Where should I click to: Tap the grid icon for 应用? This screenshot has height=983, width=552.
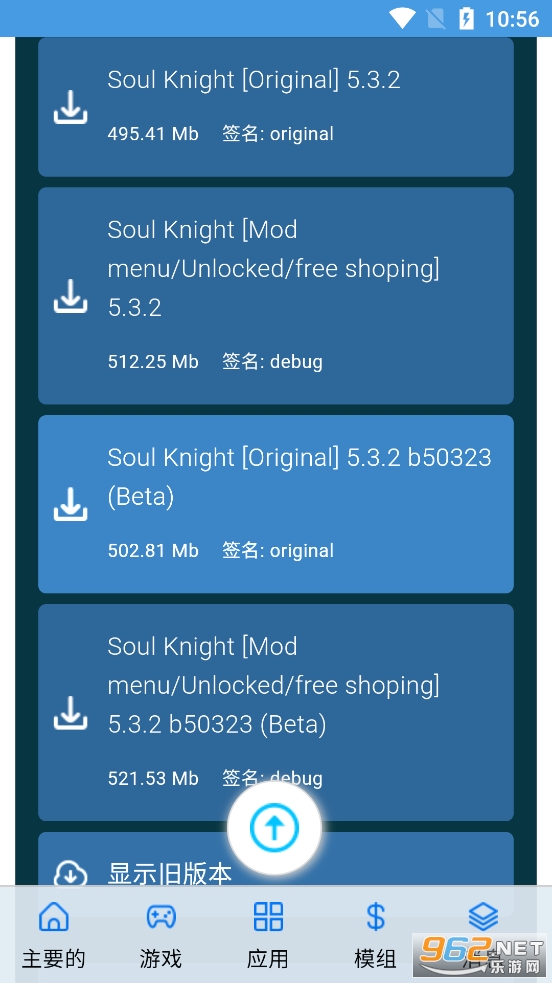(x=268, y=917)
